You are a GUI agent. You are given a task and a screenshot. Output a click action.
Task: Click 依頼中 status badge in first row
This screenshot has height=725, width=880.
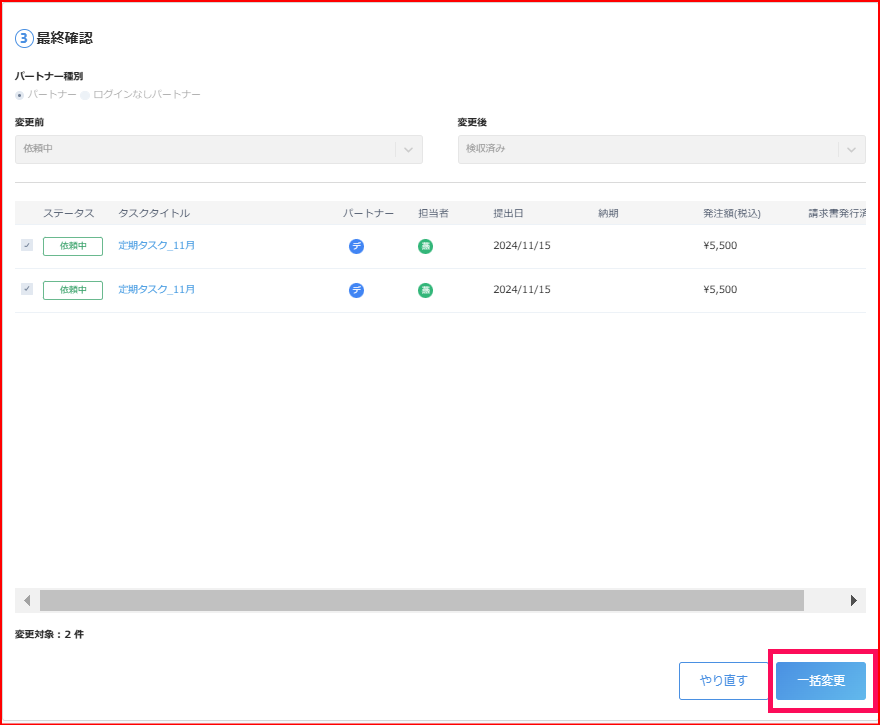click(x=73, y=246)
